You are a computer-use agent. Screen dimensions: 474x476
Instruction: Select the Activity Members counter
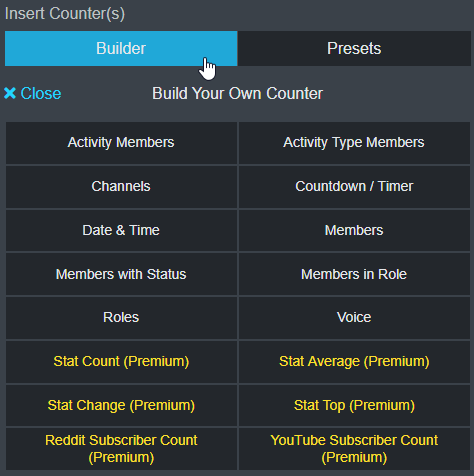pyautogui.click(x=121, y=143)
